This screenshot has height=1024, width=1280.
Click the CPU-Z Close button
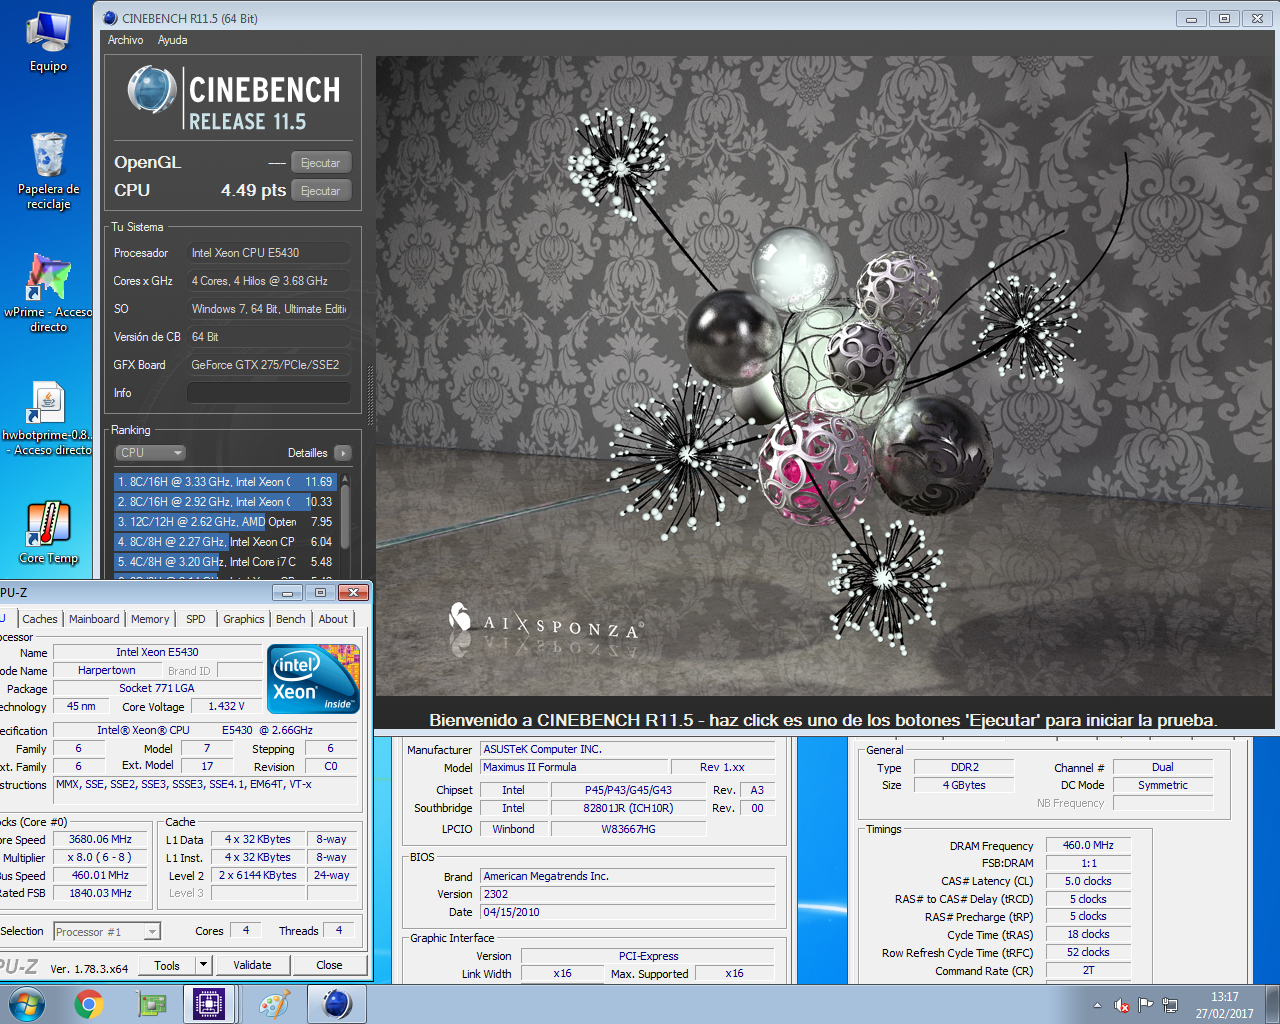329,965
